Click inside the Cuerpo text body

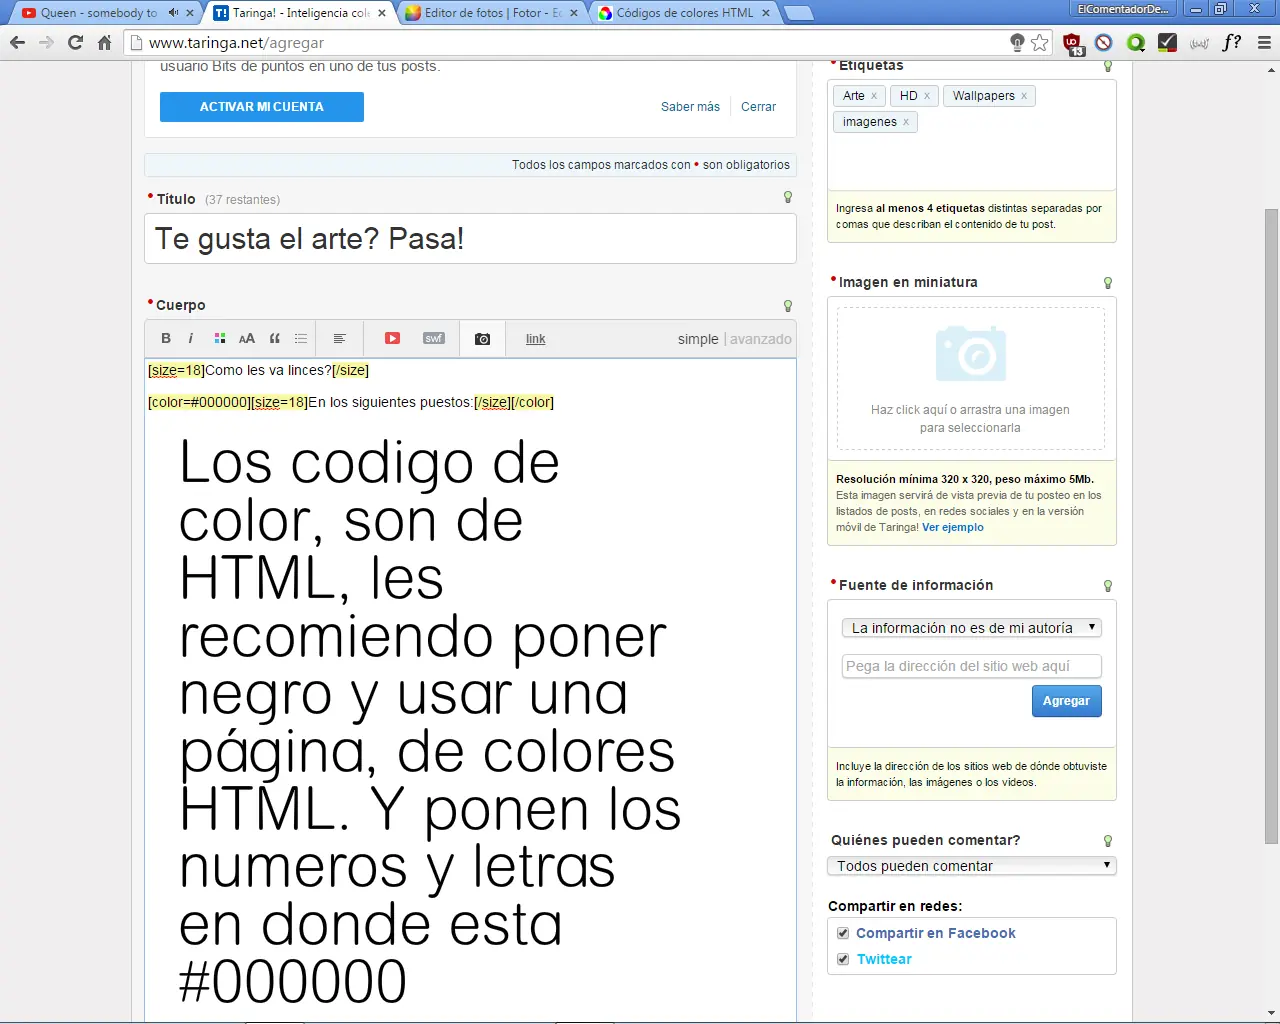(x=470, y=690)
